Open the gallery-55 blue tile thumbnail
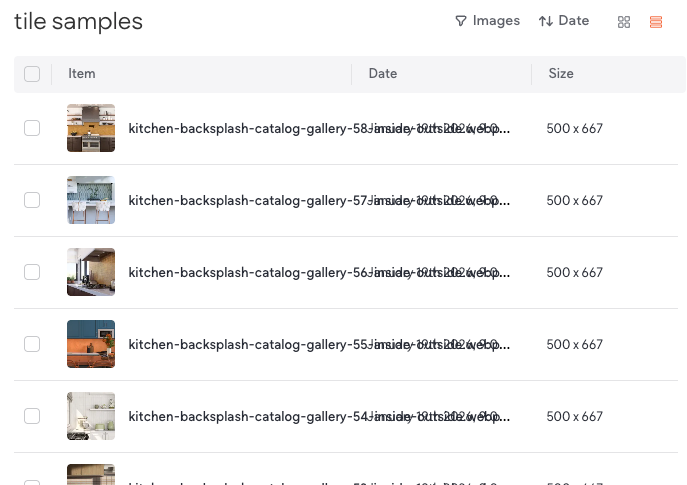687x485 pixels. pyautogui.click(x=91, y=344)
